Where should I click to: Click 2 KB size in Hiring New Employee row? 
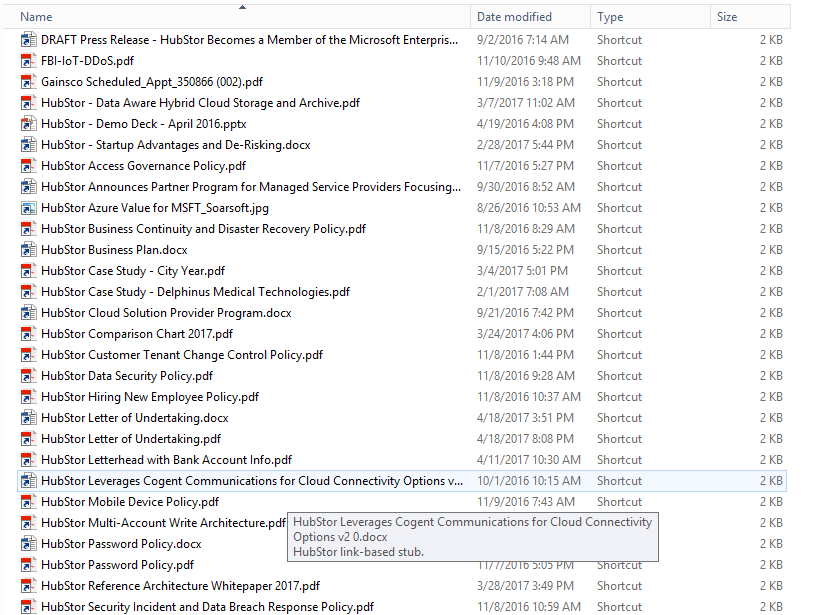click(x=771, y=397)
